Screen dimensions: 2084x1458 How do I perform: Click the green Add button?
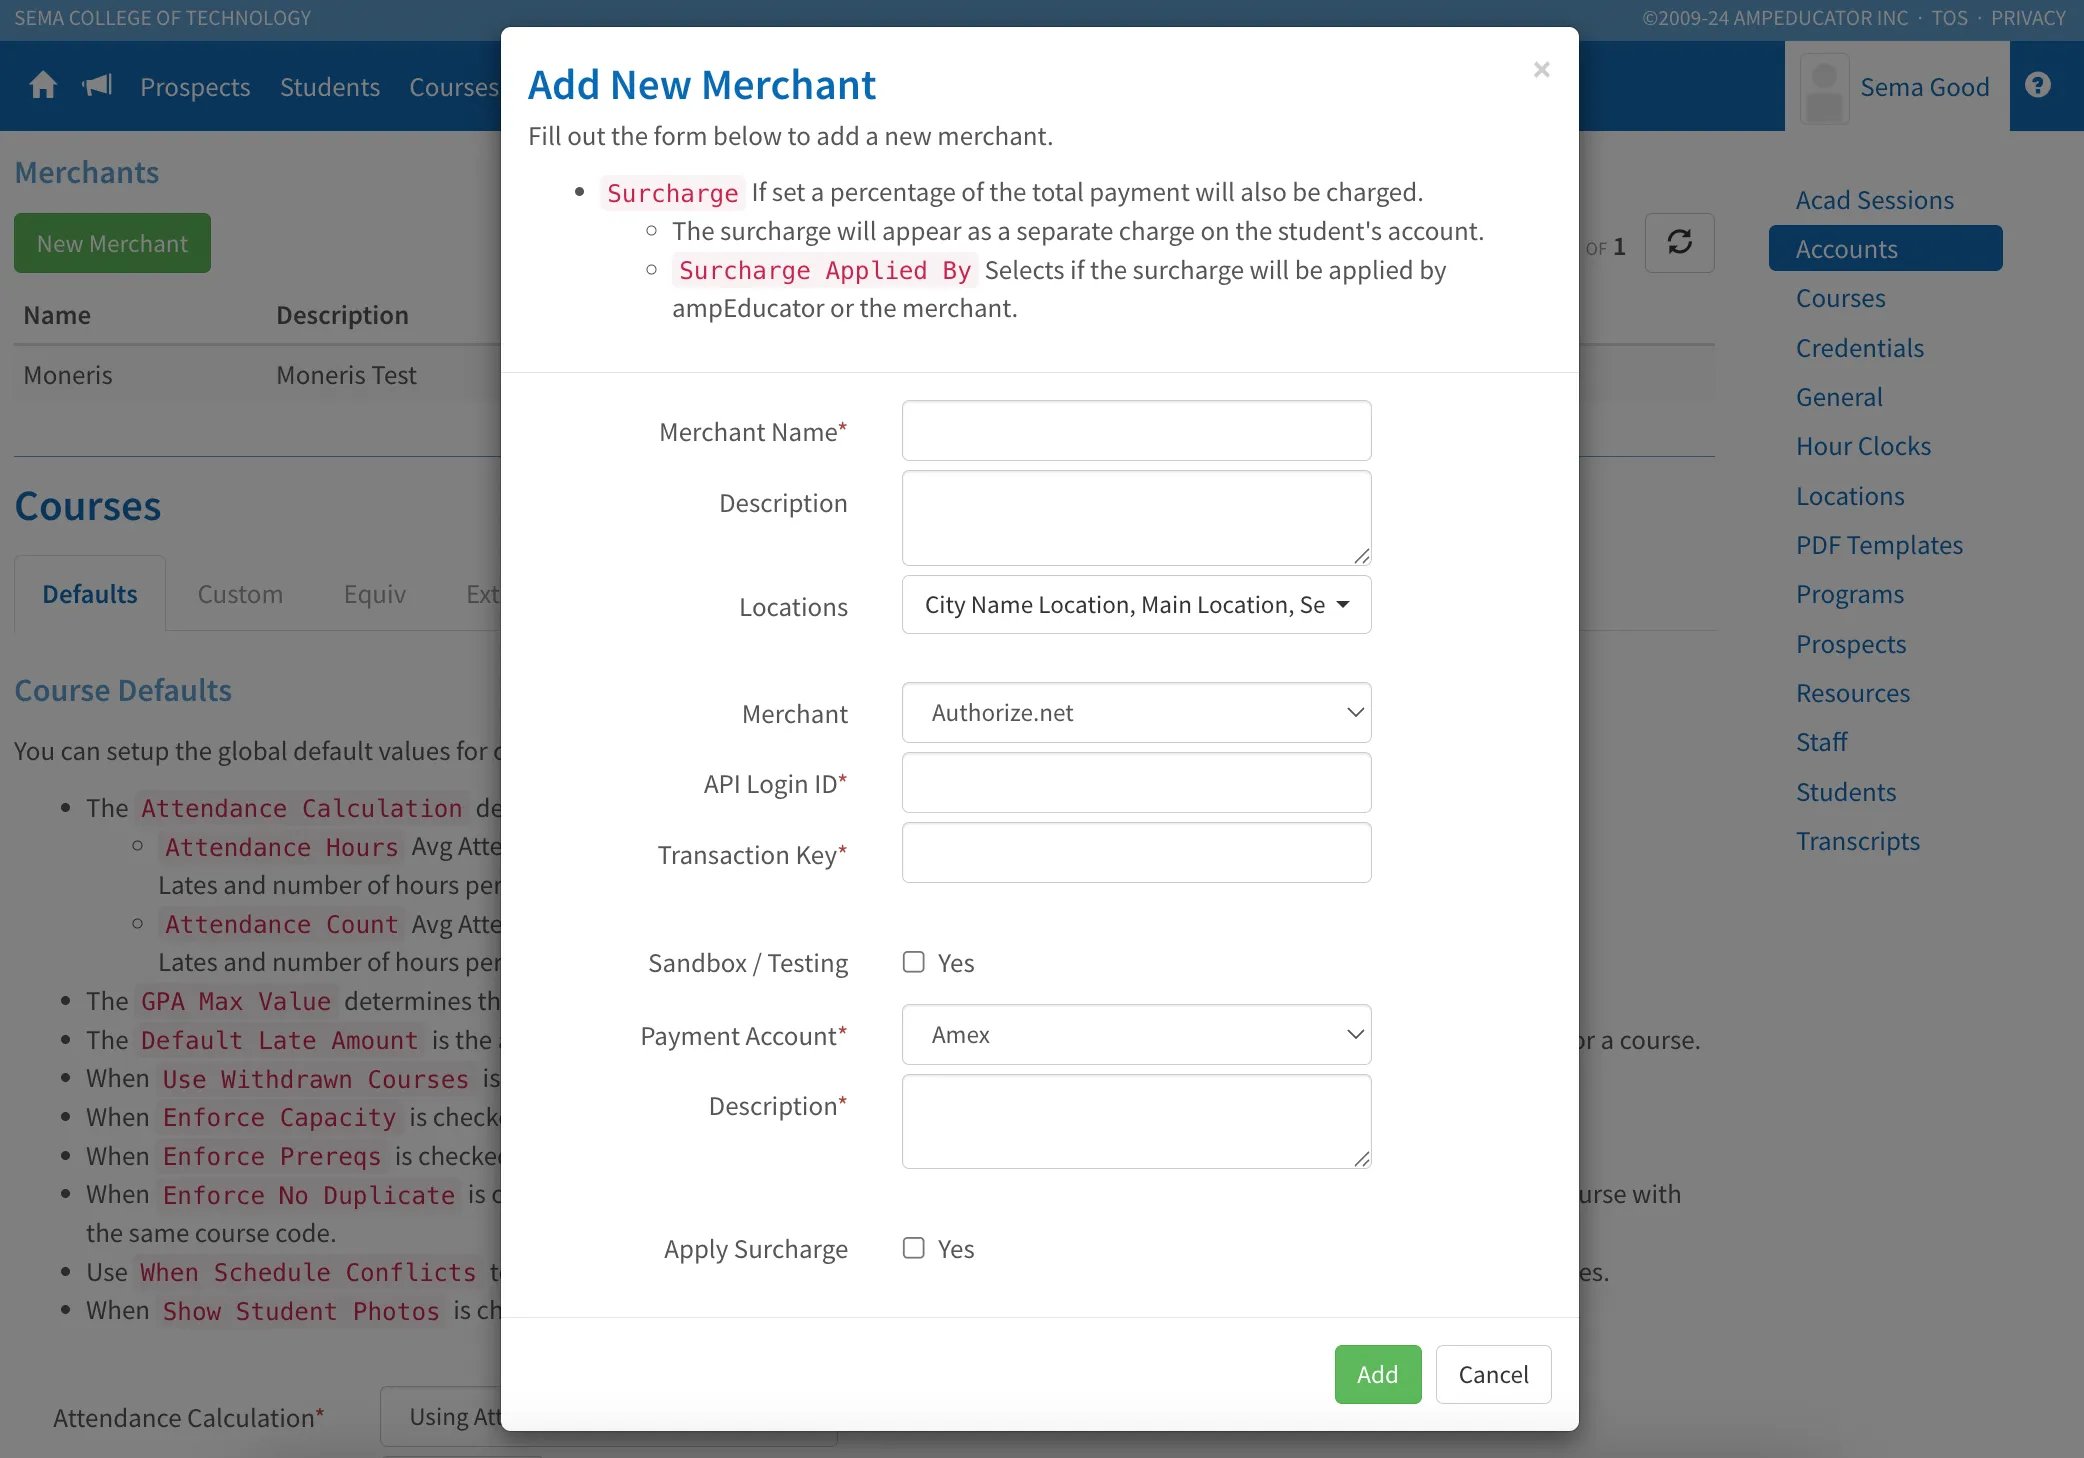(x=1377, y=1374)
